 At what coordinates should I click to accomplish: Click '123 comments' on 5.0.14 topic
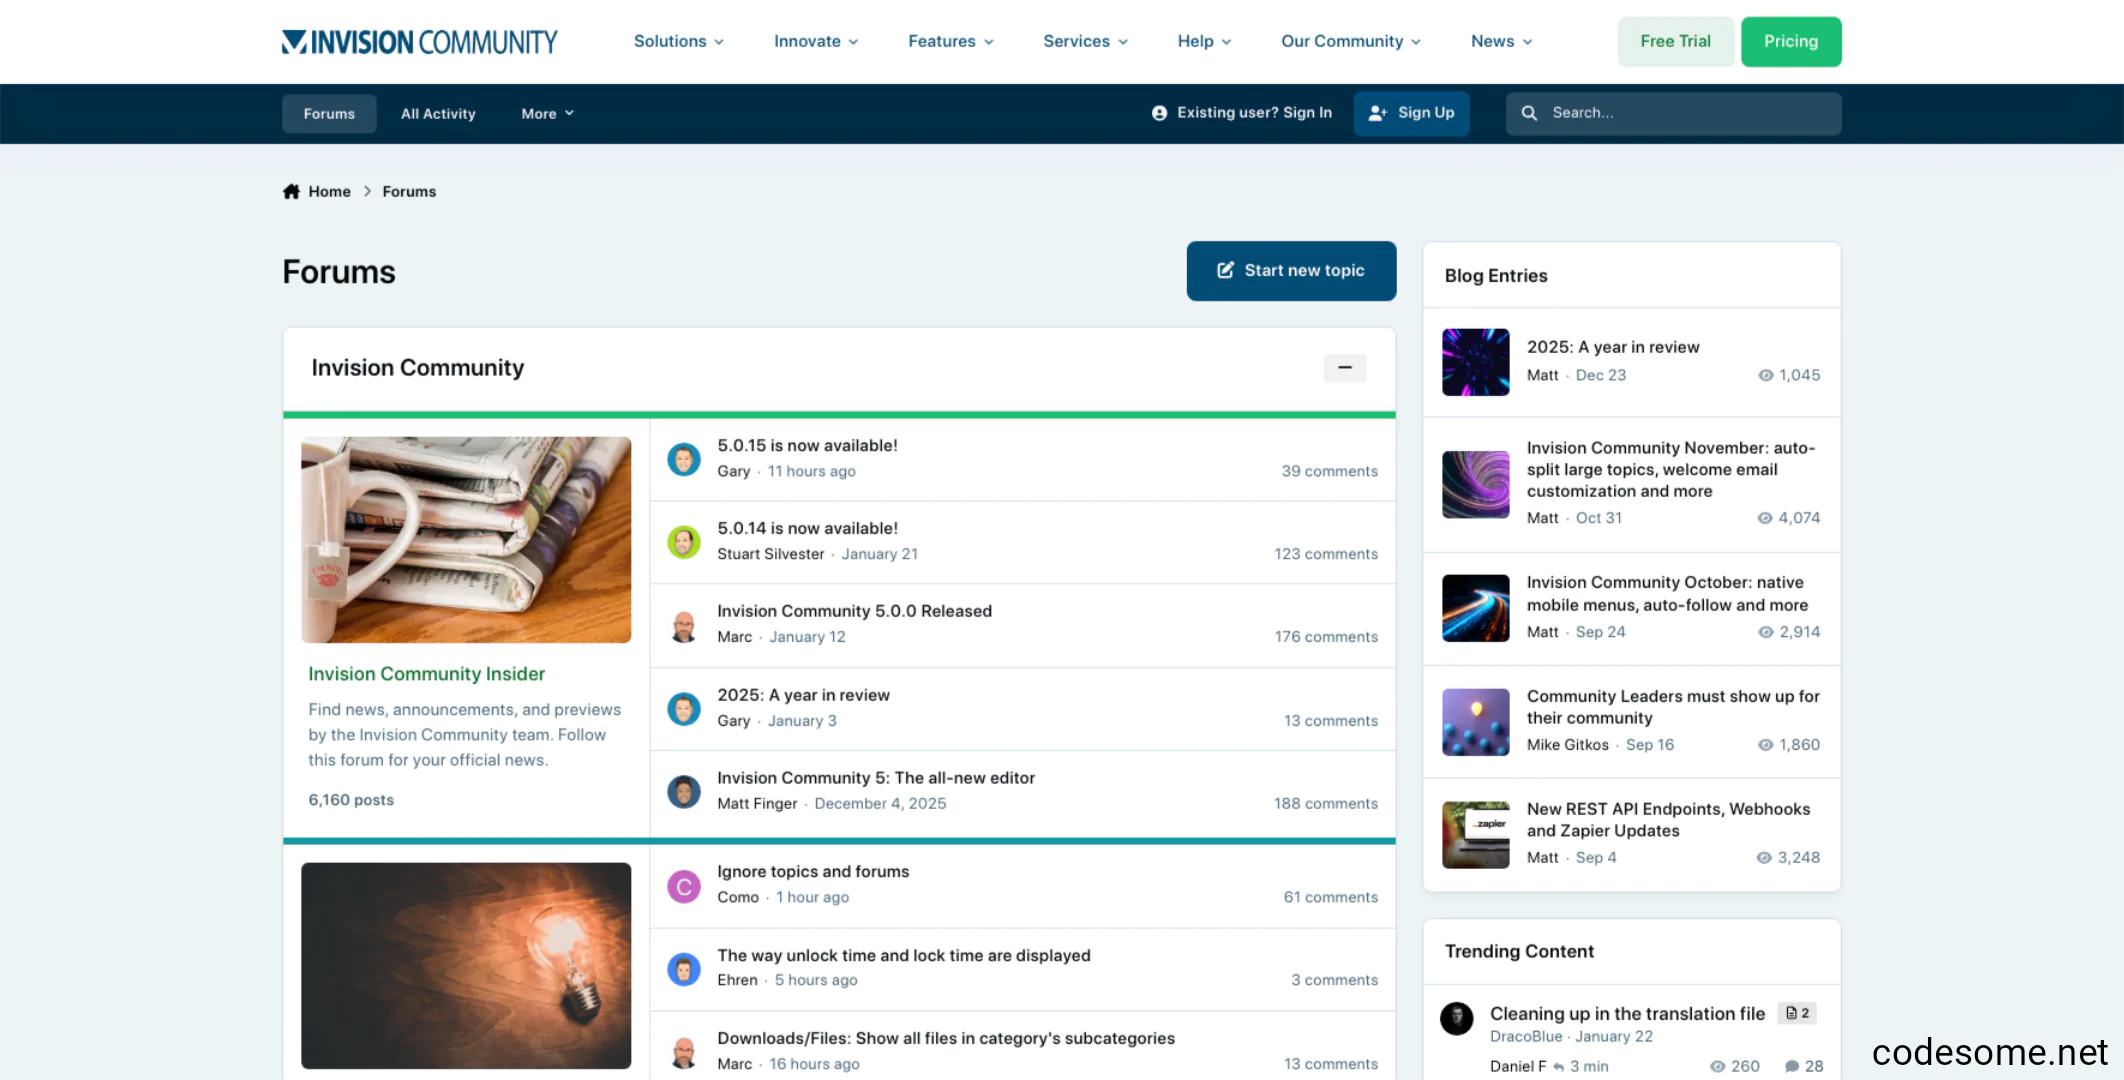pos(1325,554)
